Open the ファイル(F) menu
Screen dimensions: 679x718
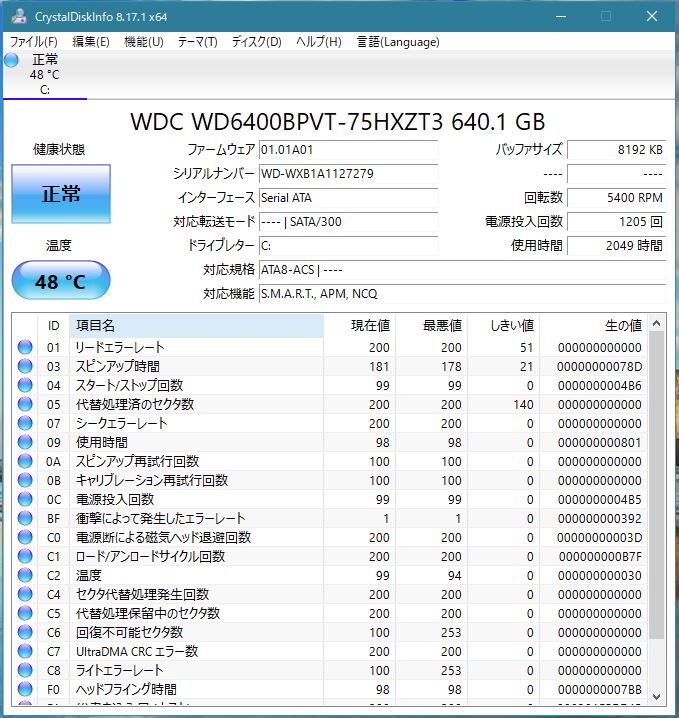point(33,42)
